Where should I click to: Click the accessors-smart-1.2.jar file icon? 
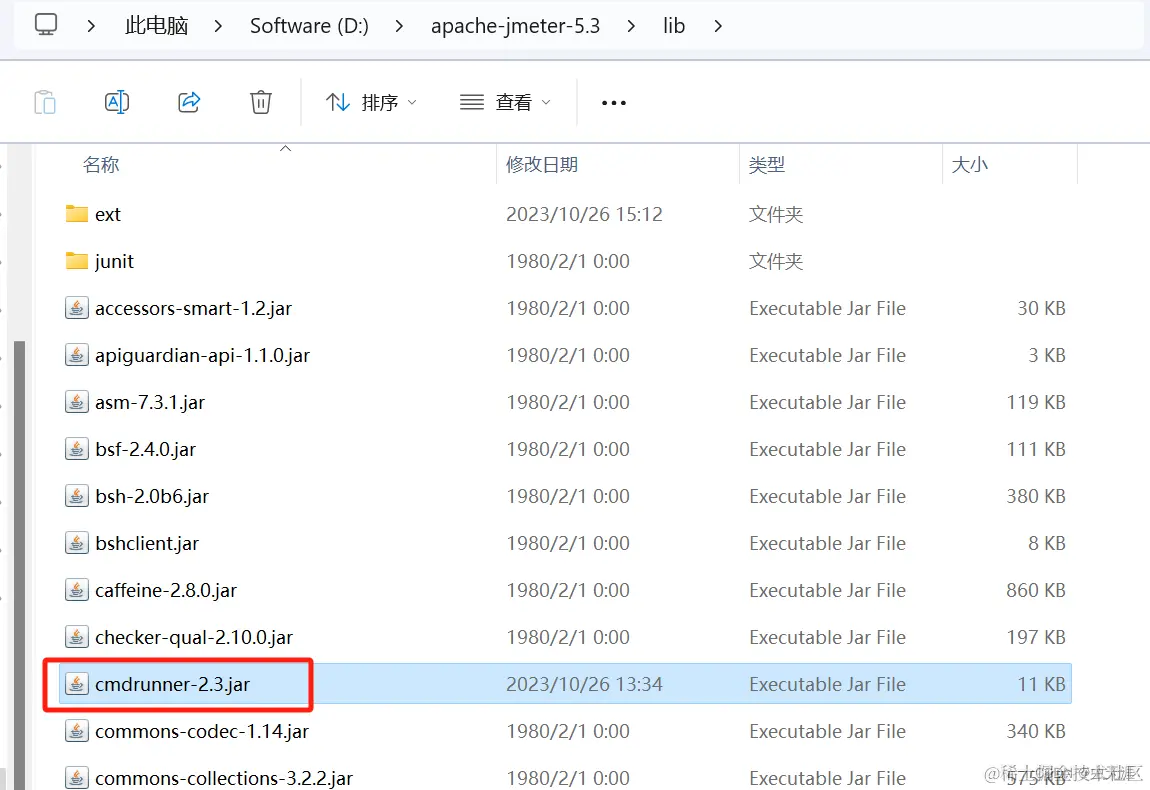coord(76,307)
